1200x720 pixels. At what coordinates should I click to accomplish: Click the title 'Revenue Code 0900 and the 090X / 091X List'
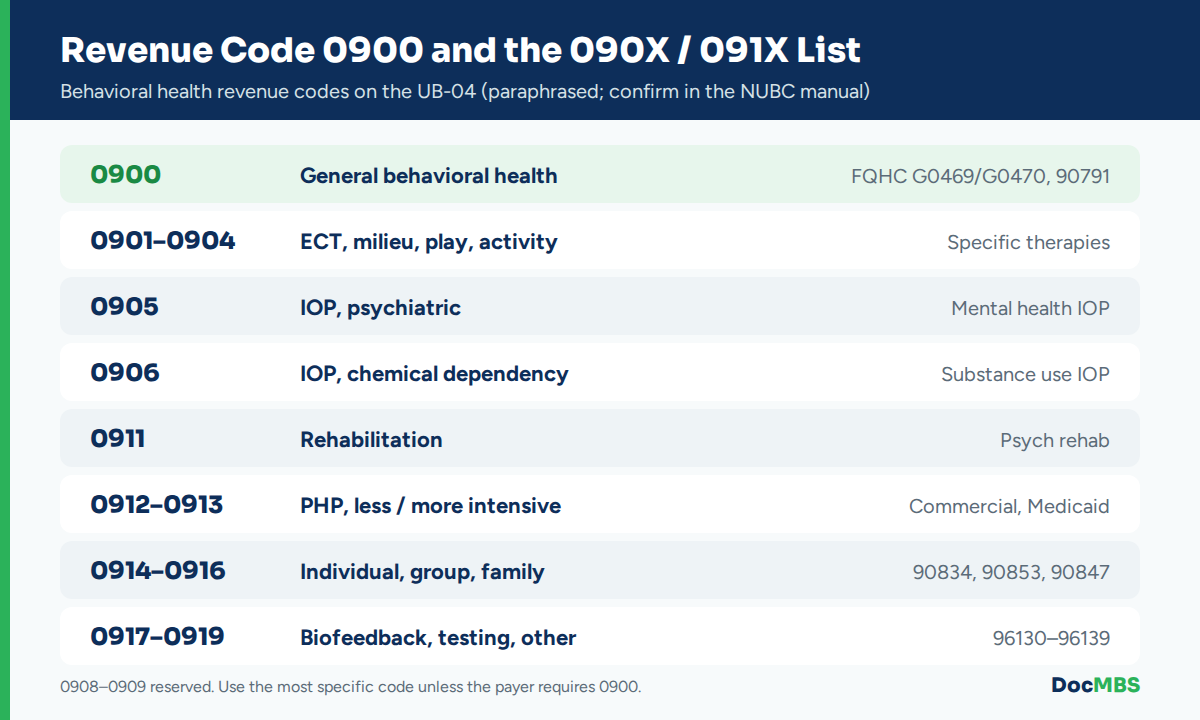[461, 50]
